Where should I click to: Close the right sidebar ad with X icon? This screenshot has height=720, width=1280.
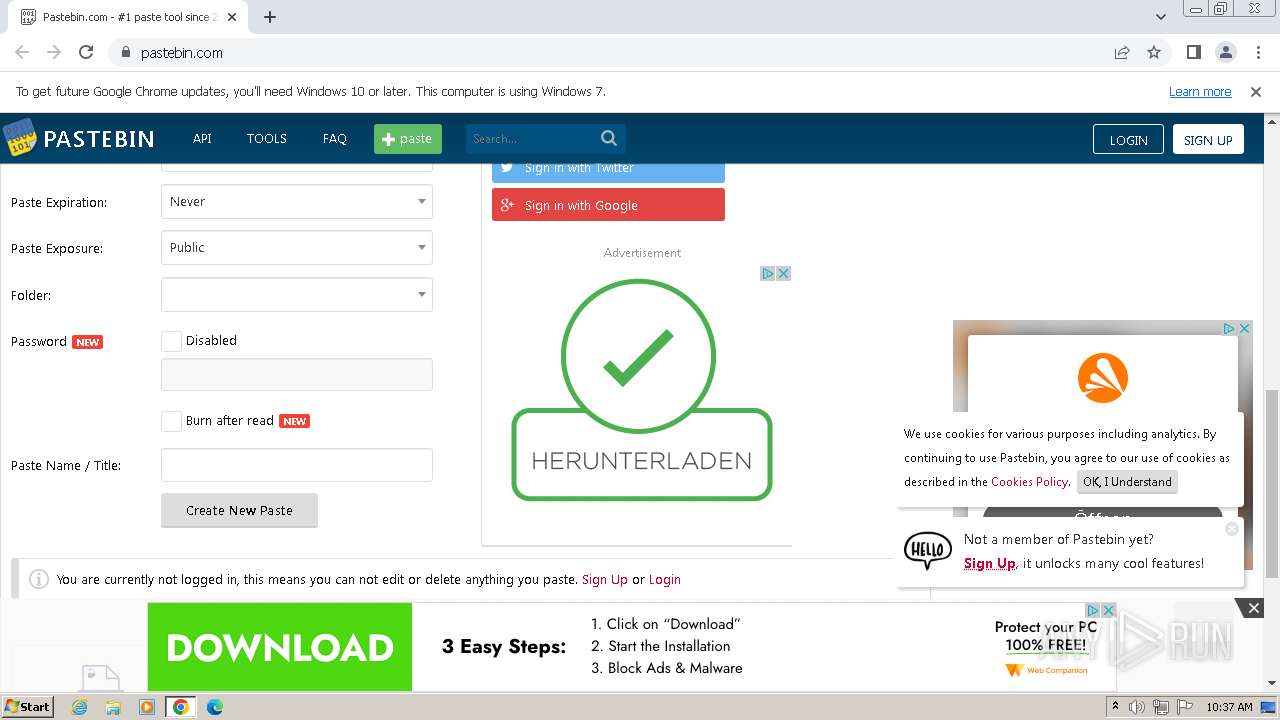click(x=1245, y=328)
